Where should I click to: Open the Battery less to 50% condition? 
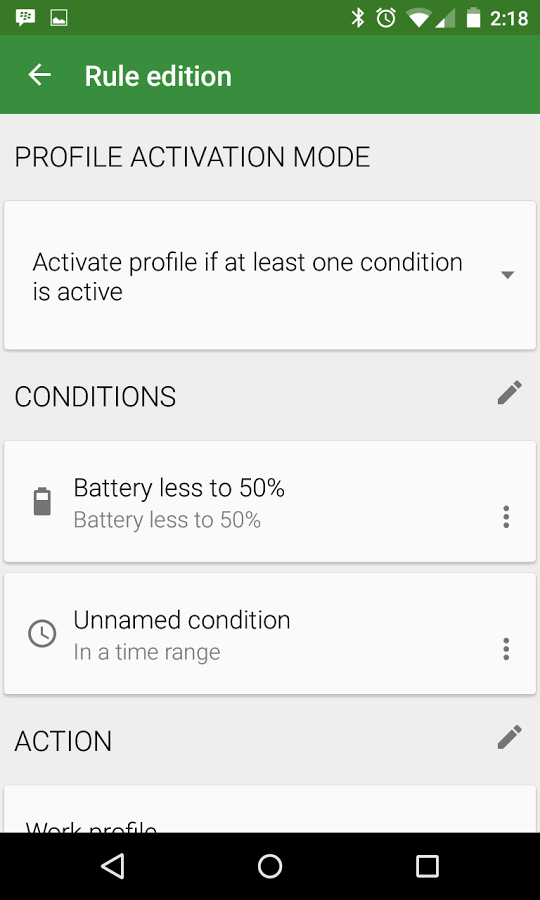point(270,502)
